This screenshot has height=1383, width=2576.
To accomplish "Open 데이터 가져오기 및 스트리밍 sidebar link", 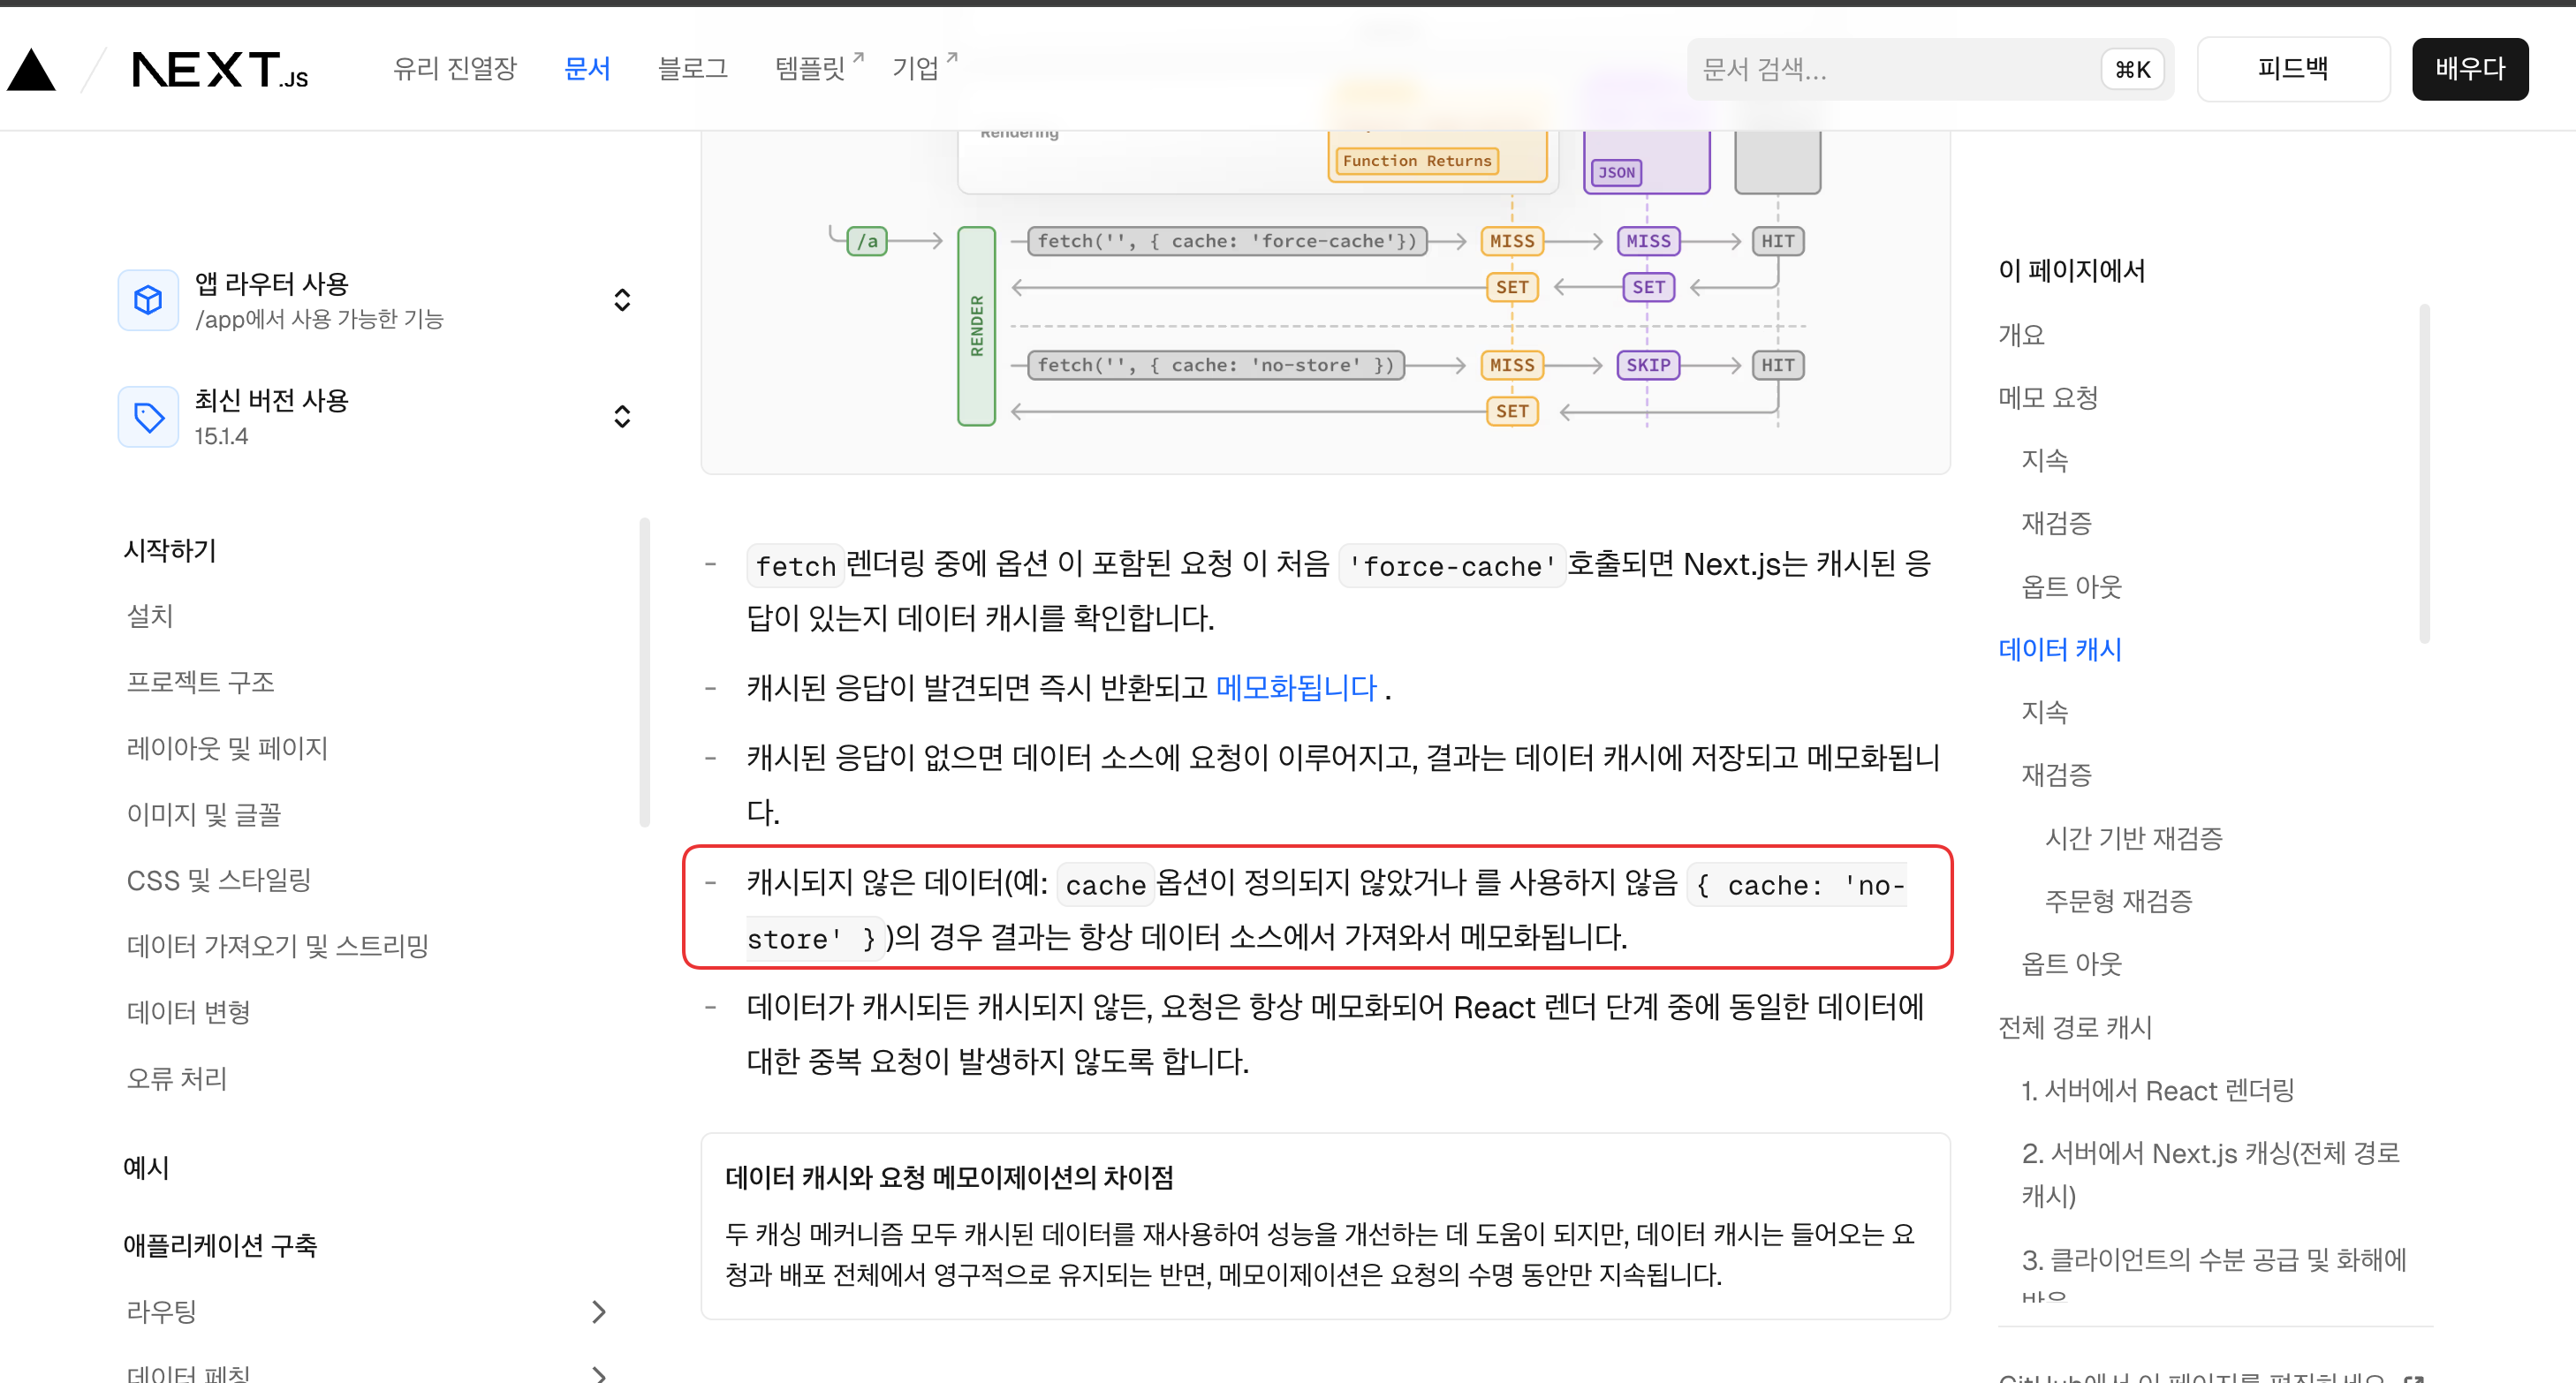I will (278, 946).
